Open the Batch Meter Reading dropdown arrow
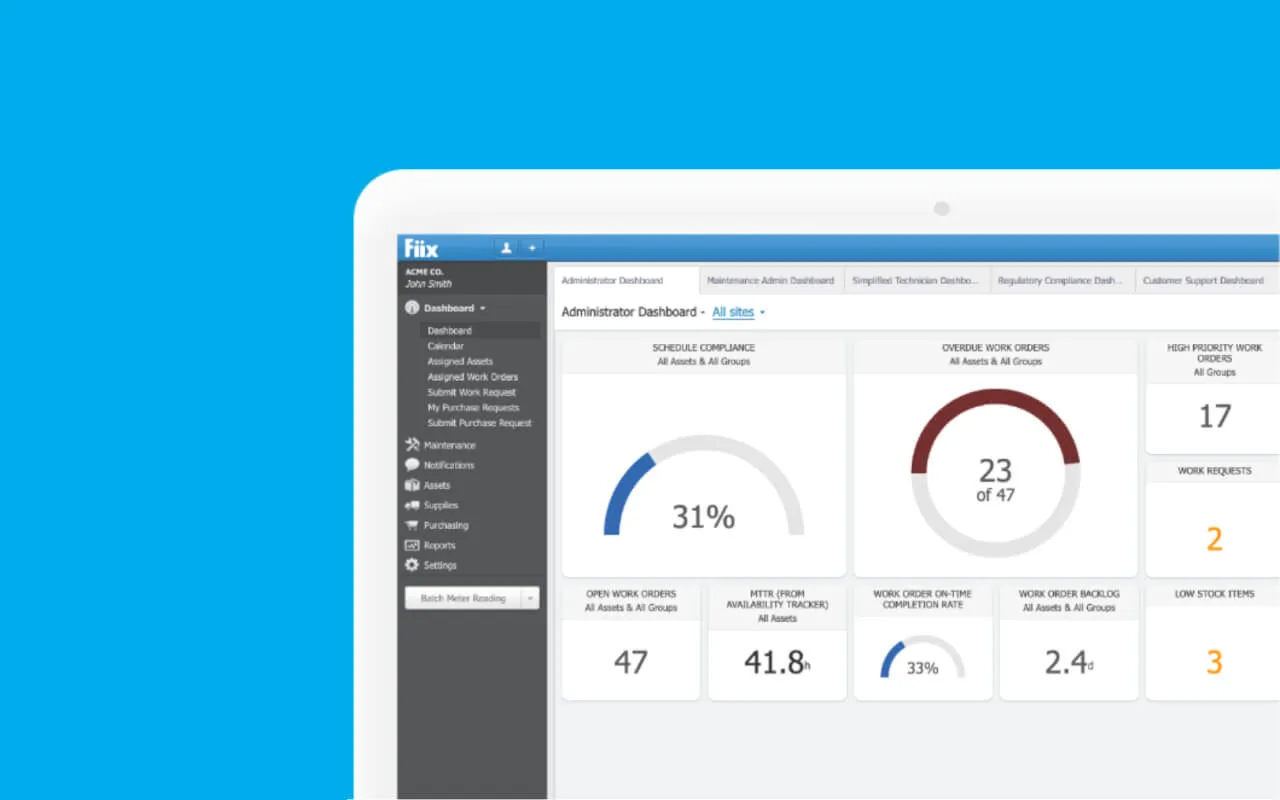 (531, 598)
